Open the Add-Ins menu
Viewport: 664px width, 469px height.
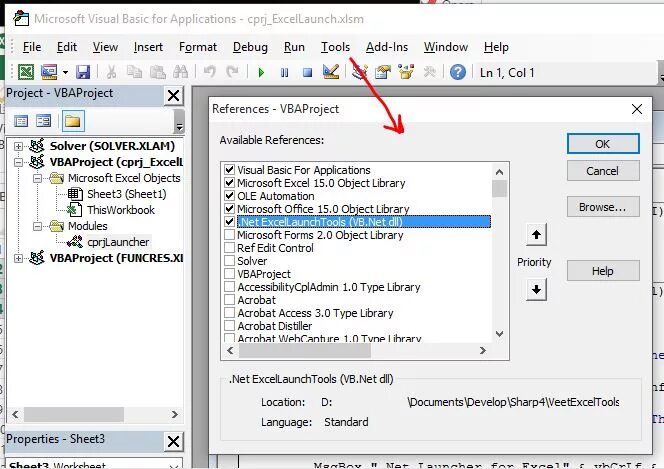coord(387,47)
